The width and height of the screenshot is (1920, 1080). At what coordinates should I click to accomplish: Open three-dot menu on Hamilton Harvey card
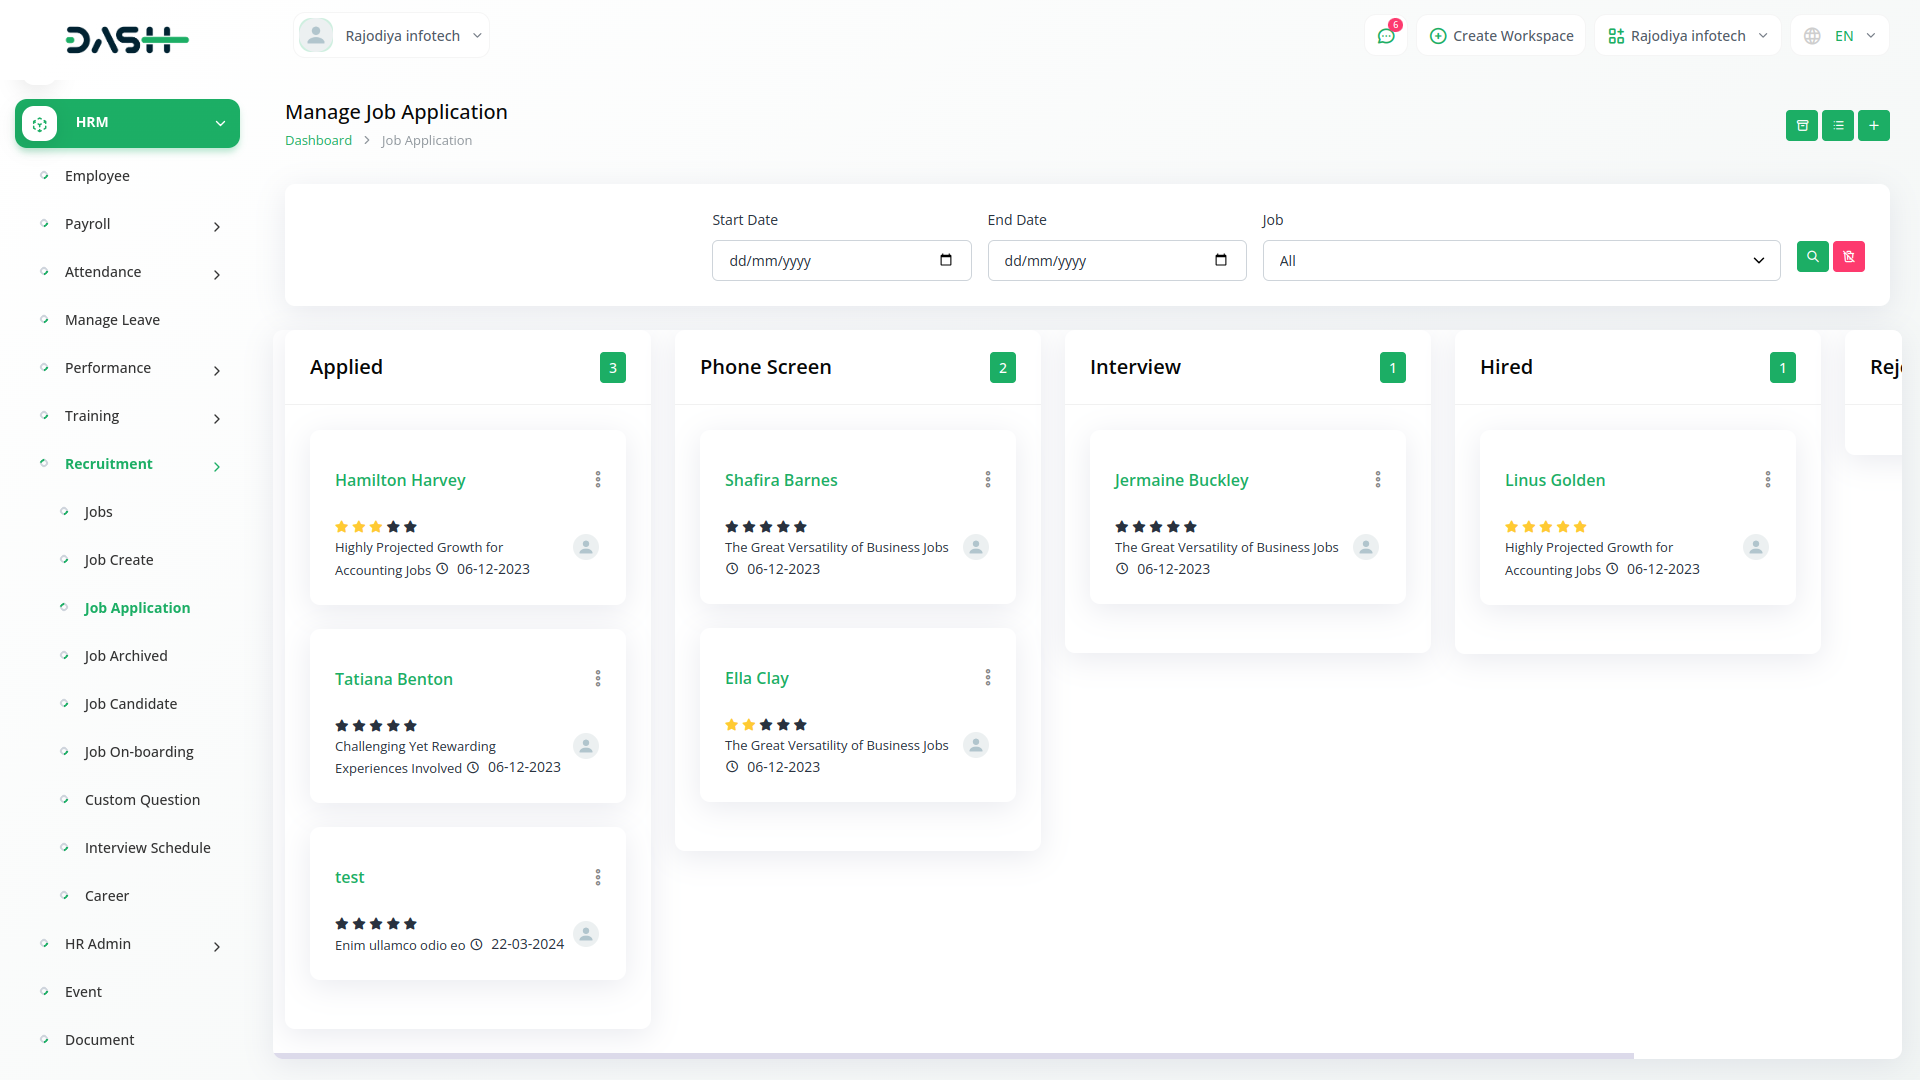click(x=598, y=480)
